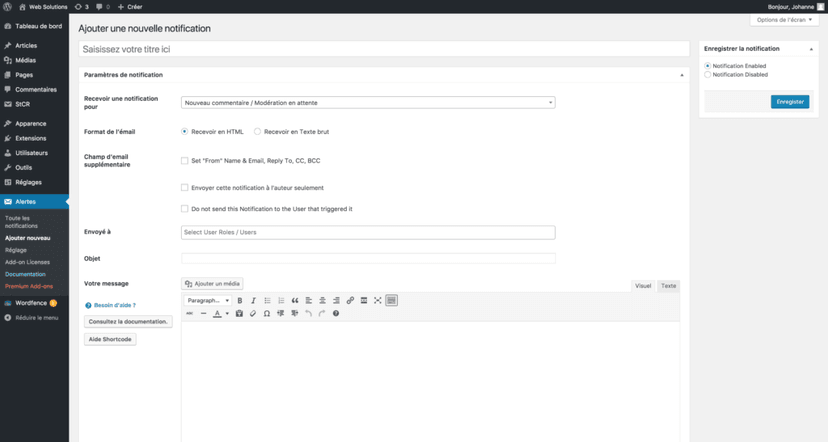
Task: Open the Recevoir une notification pour dropdown
Action: [x=368, y=102]
